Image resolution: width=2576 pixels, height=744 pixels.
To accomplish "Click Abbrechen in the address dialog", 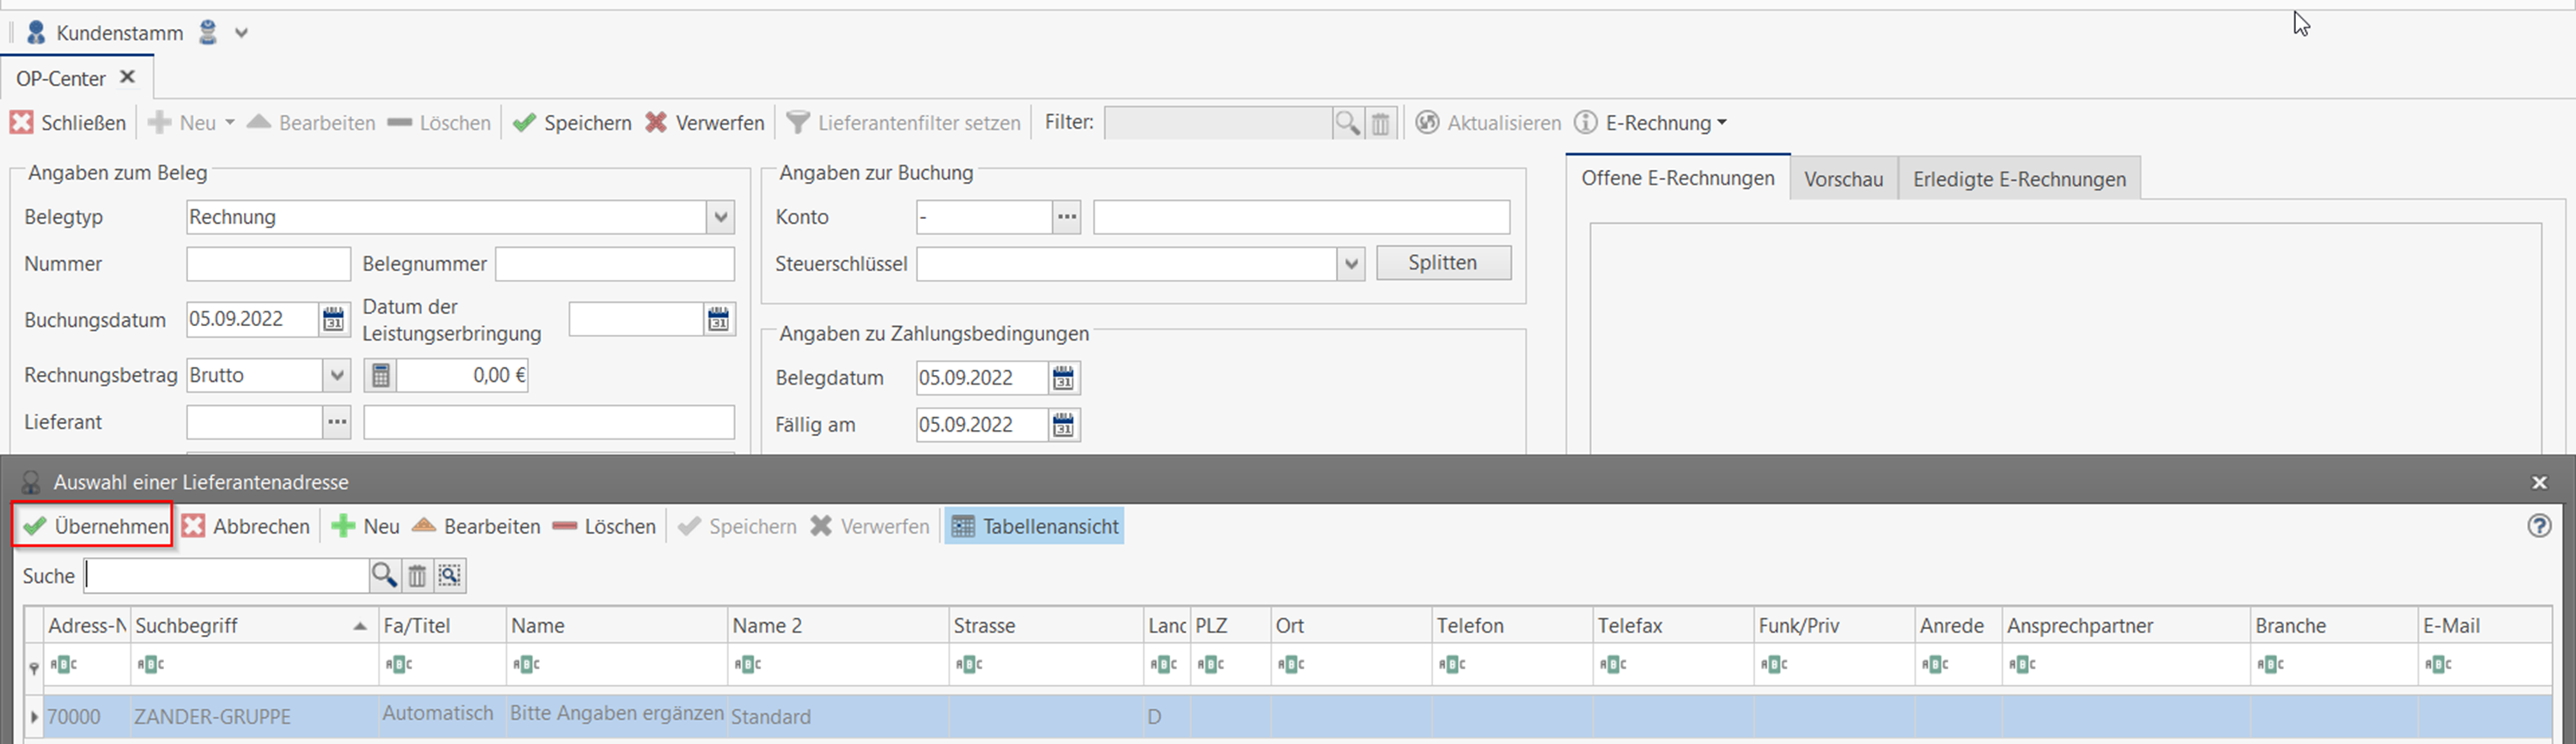I will click(247, 526).
